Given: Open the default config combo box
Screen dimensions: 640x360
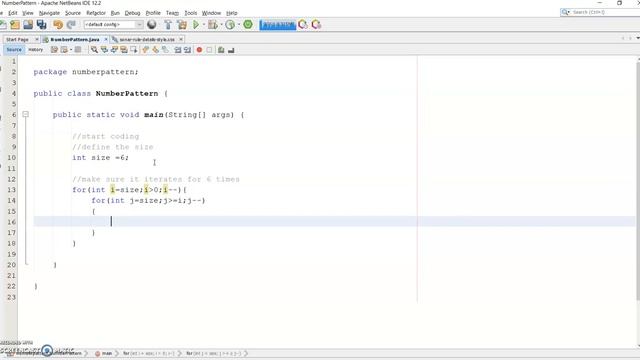Looking at the screenshot, I should tap(113, 24).
